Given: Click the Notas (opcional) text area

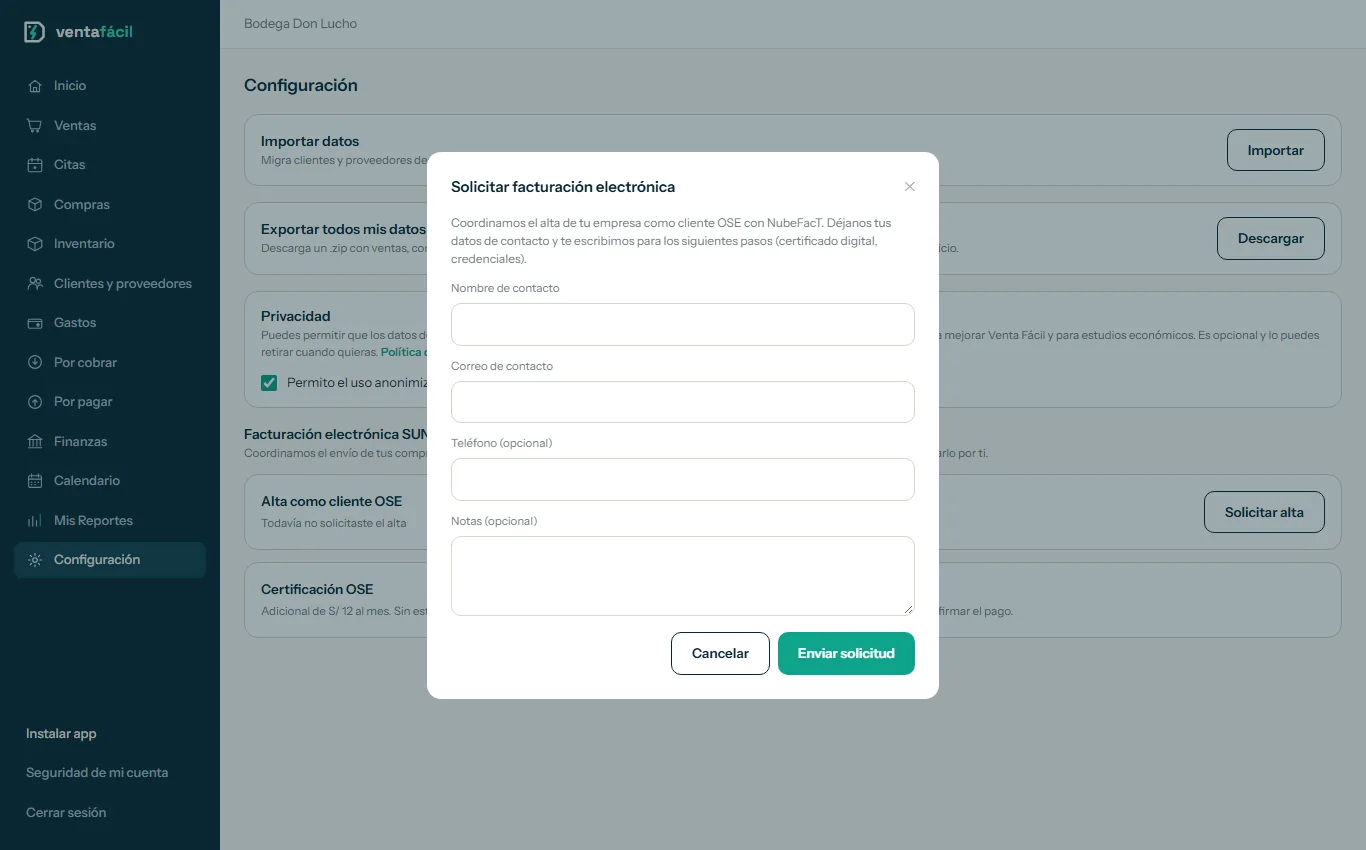Looking at the screenshot, I should pyautogui.click(x=683, y=576).
